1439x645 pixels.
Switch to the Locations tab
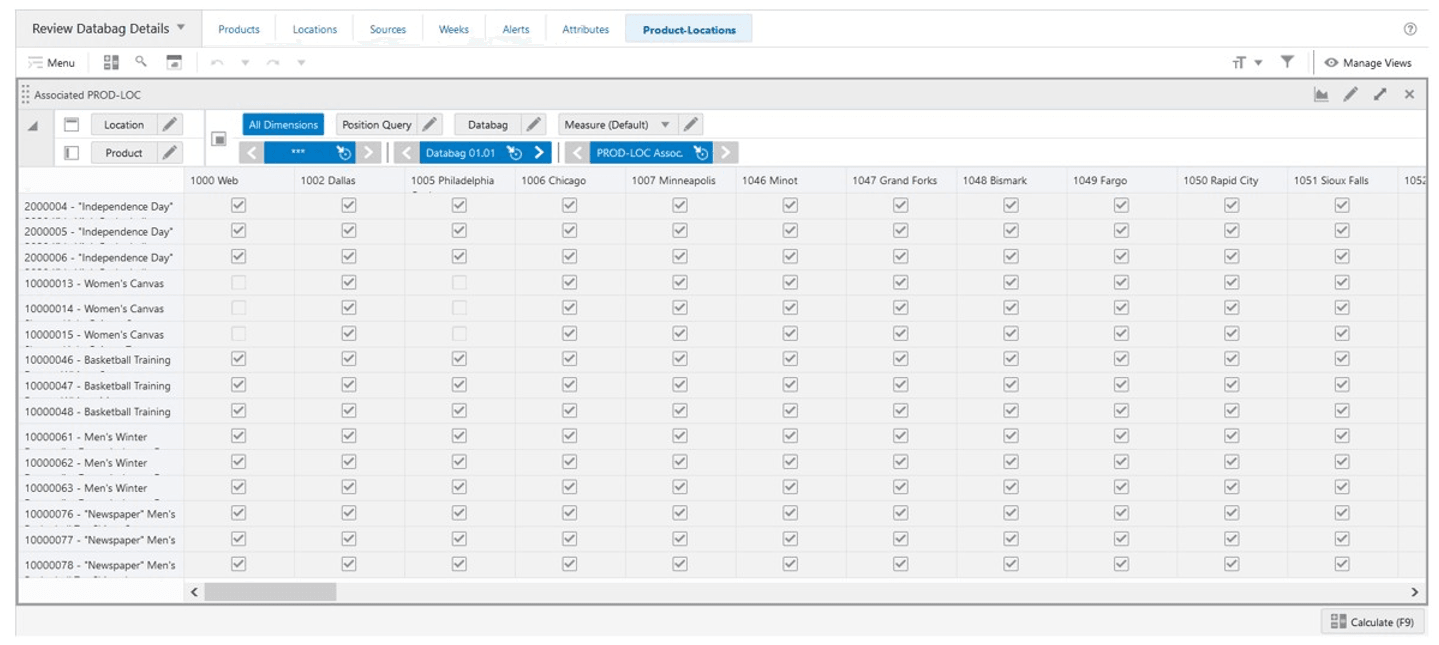[x=314, y=29]
